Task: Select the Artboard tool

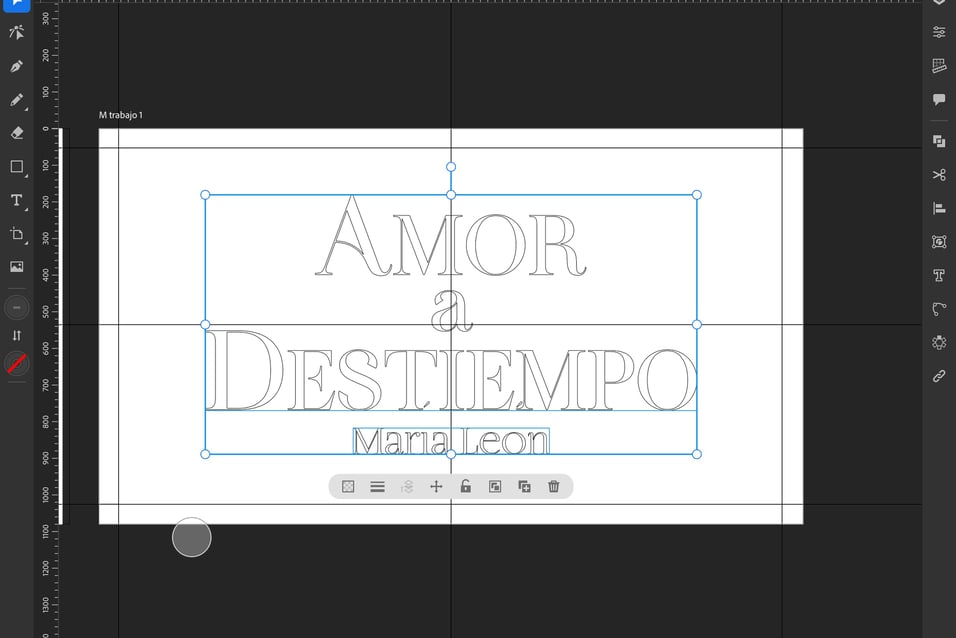Action: tap(16, 234)
